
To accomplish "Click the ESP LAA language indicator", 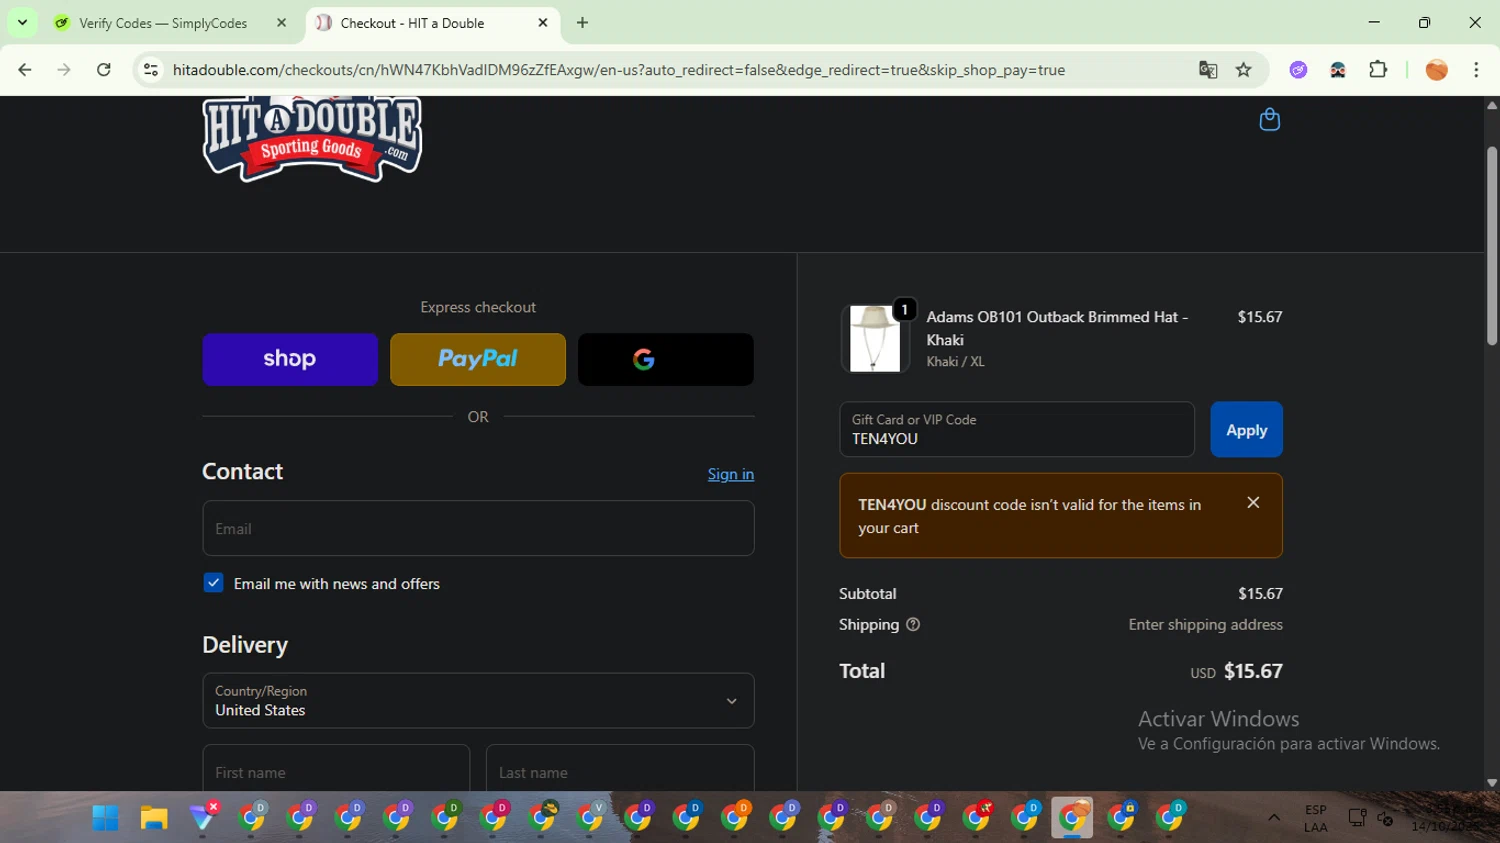I will click(x=1316, y=818).
